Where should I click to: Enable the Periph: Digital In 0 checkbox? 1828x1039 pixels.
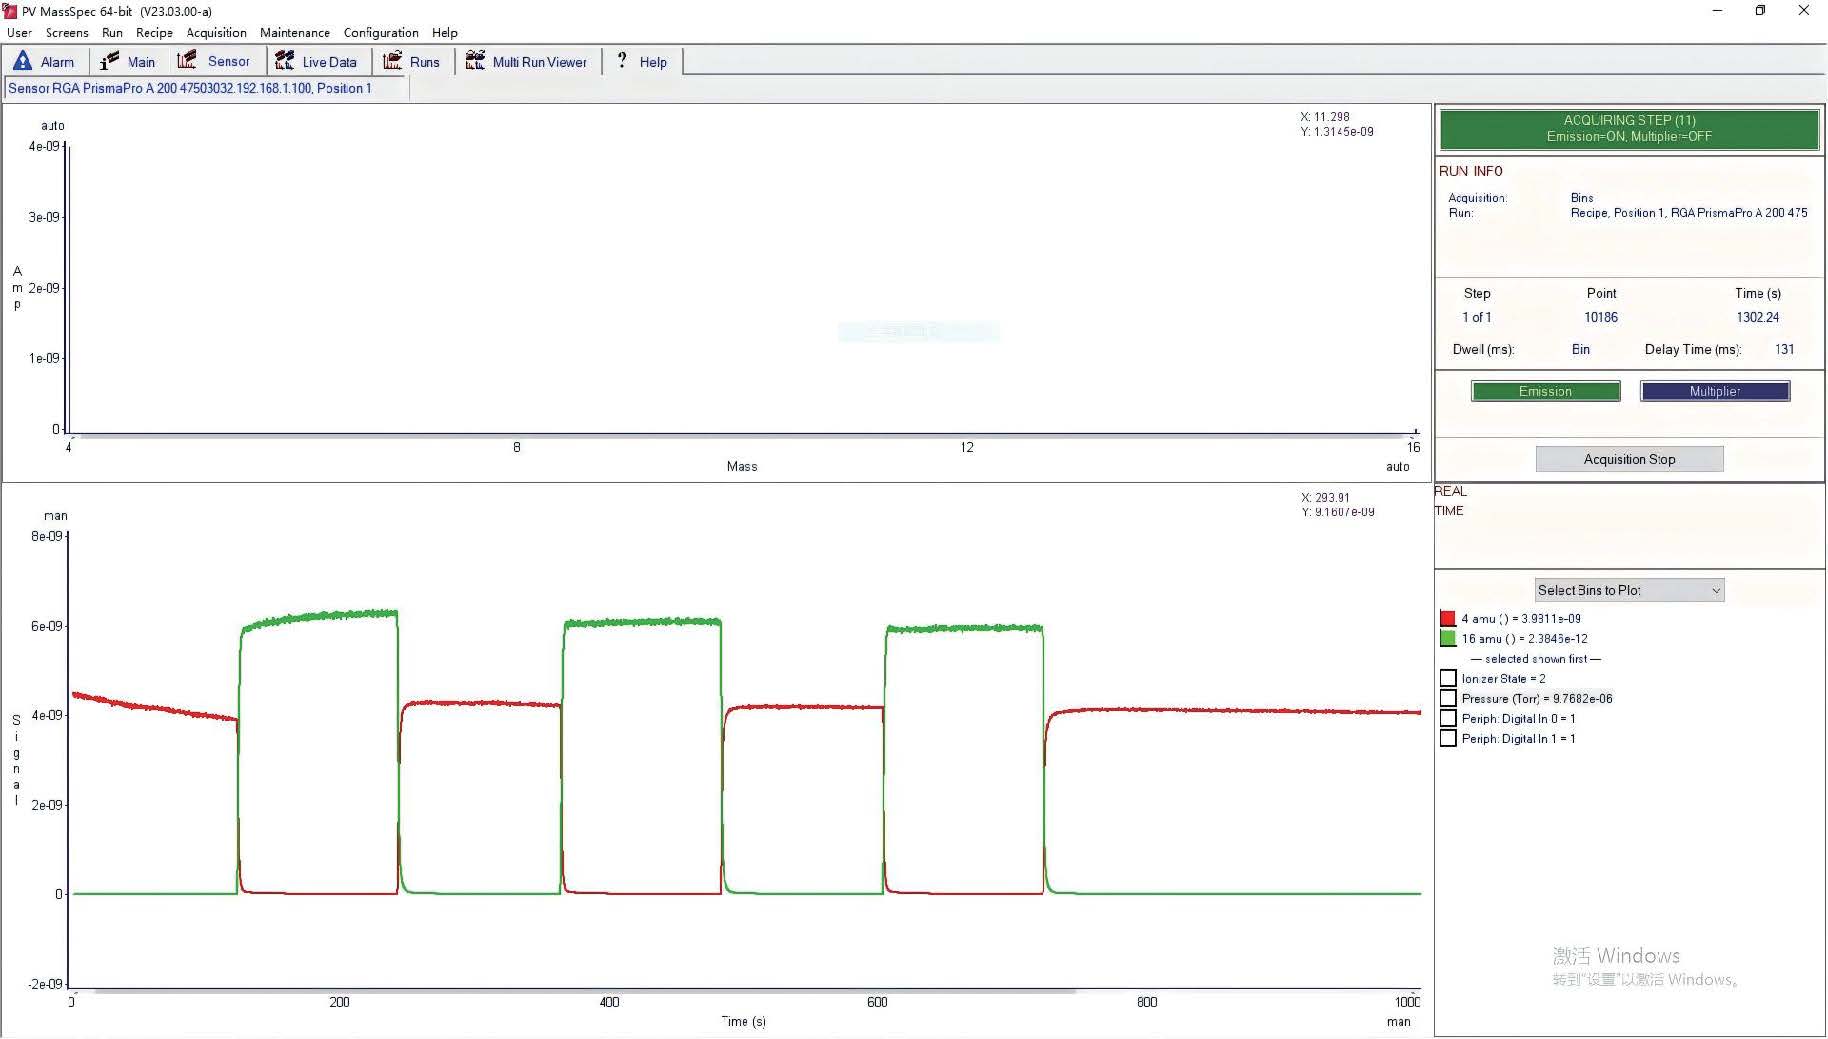[1448, 718]
